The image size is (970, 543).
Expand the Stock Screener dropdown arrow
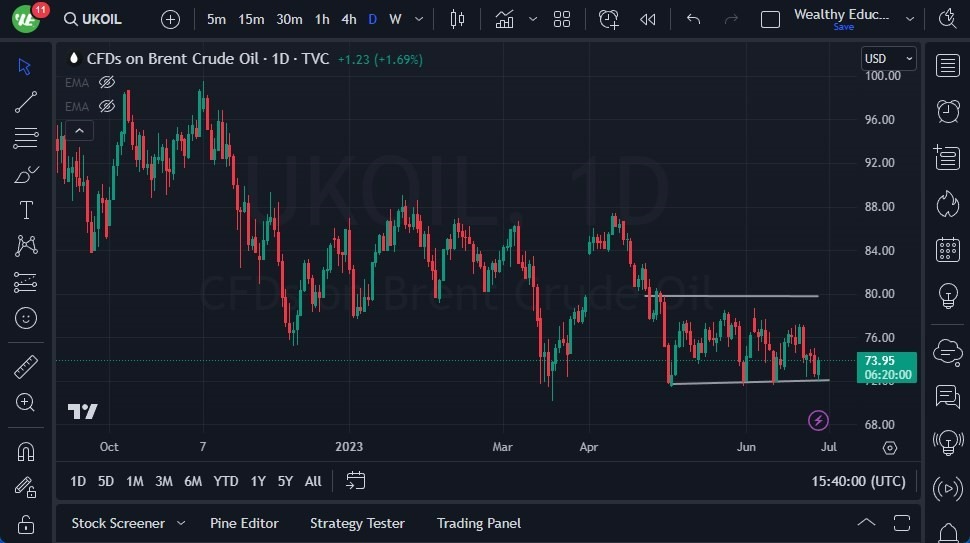pyautogui.click(x=181, y=523)
